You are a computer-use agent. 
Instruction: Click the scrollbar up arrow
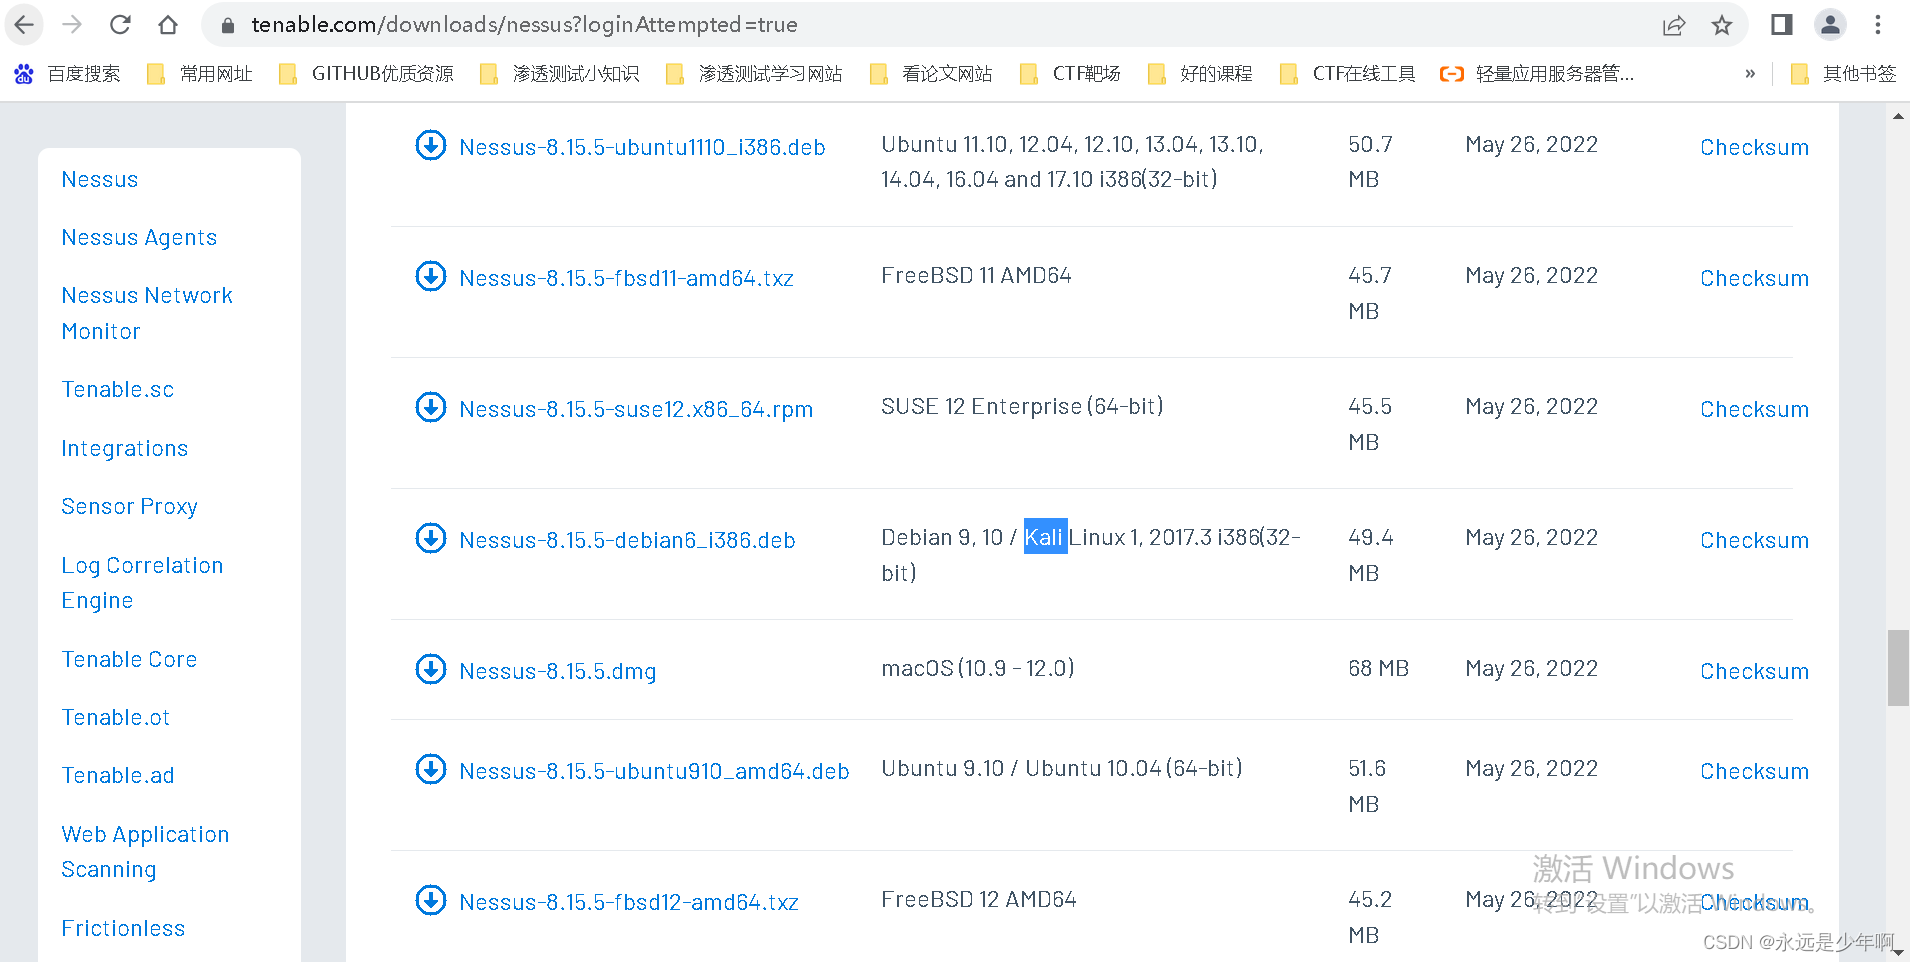point(1898,116)
